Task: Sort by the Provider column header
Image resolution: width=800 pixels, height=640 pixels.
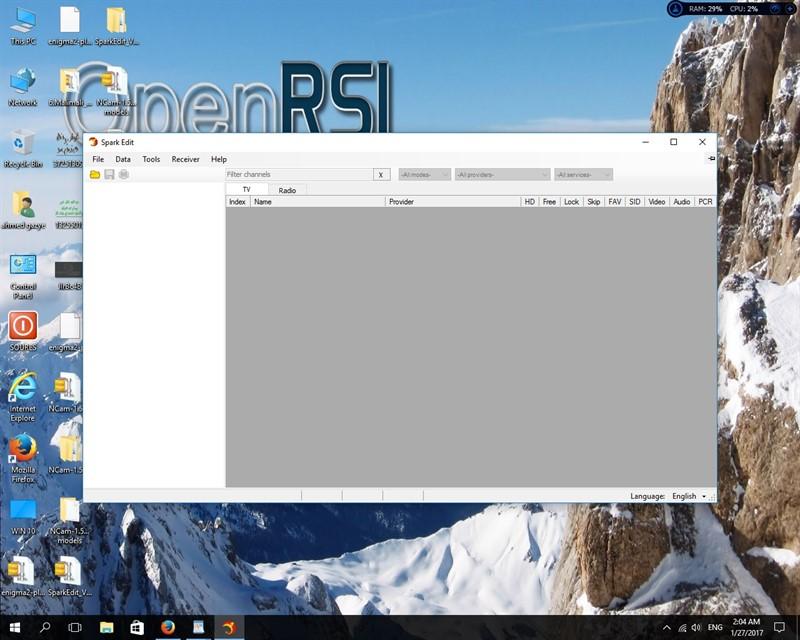Action: click(x=453, y=202)
